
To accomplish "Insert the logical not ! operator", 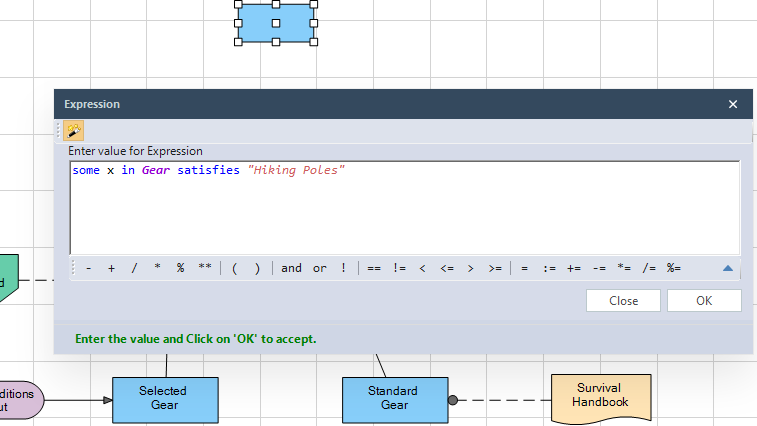I will pos(343,268).
